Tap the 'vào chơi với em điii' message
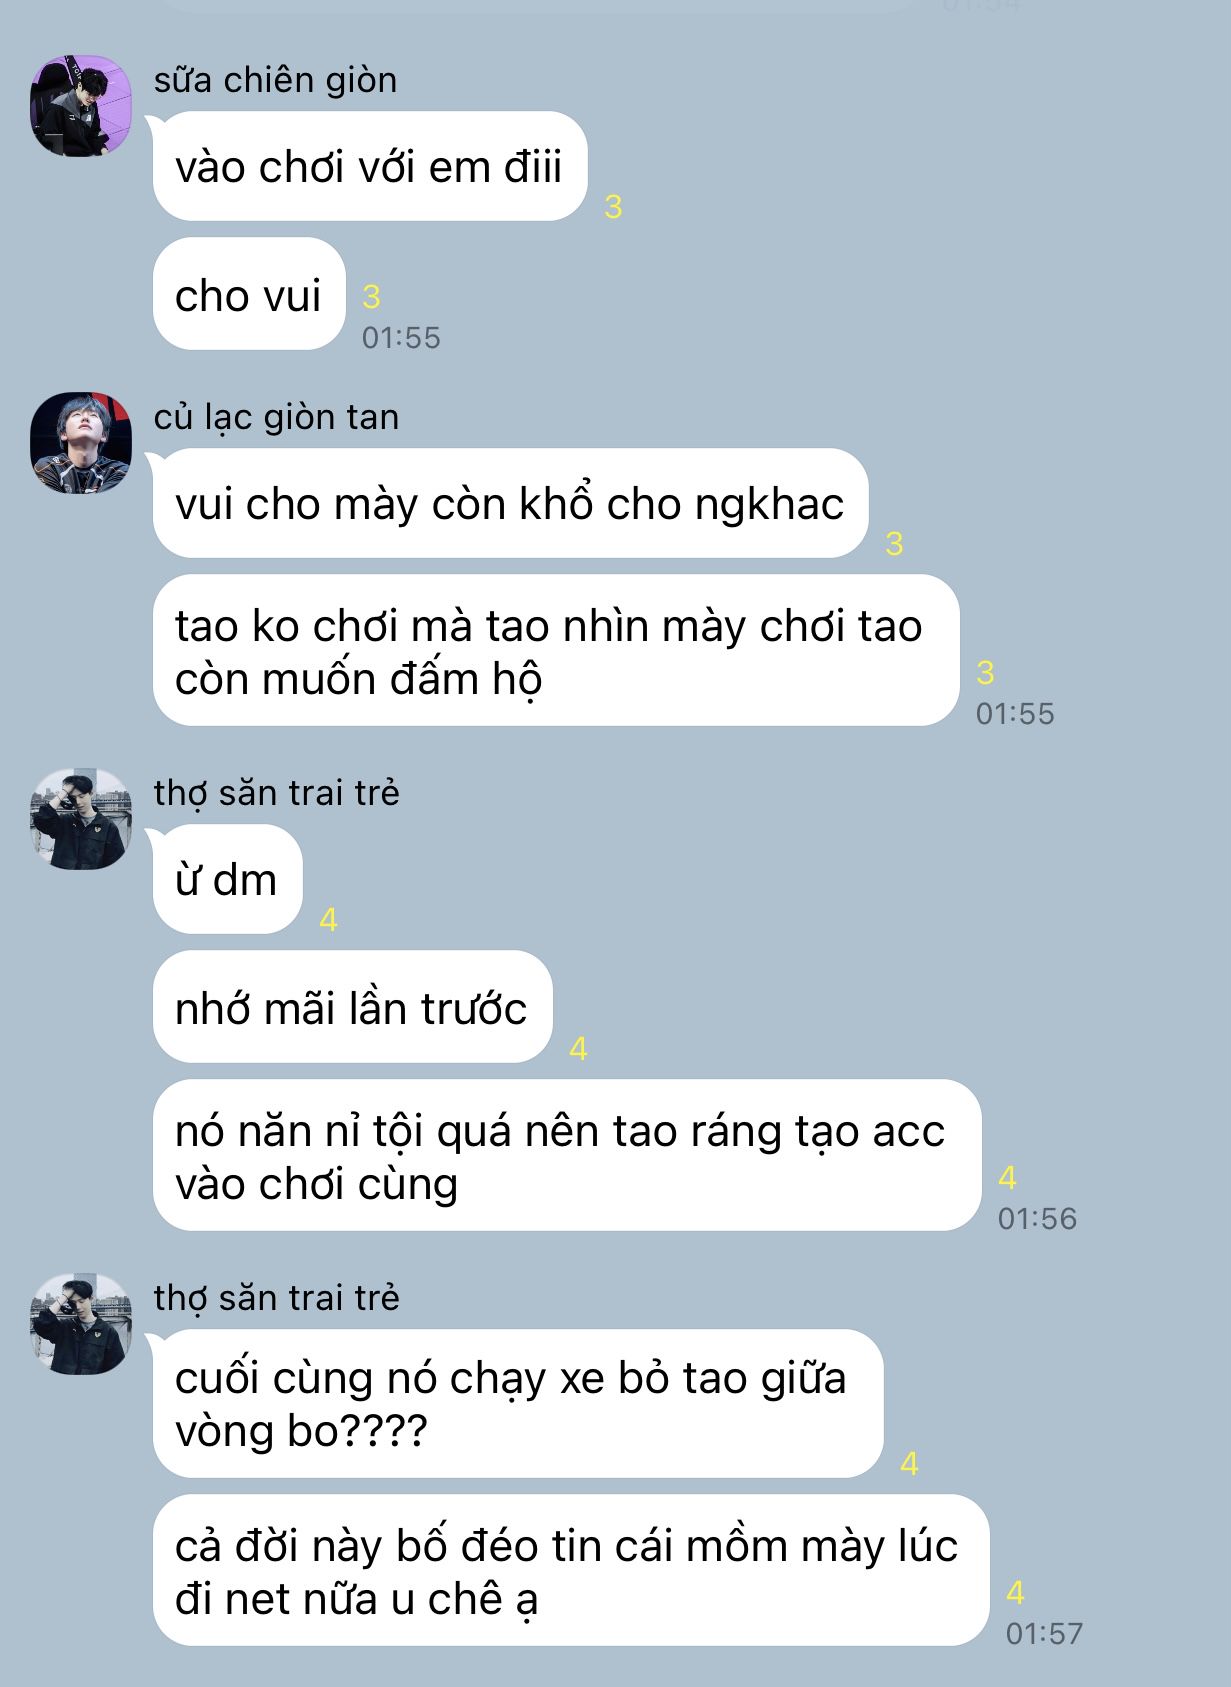 point(369,166)
